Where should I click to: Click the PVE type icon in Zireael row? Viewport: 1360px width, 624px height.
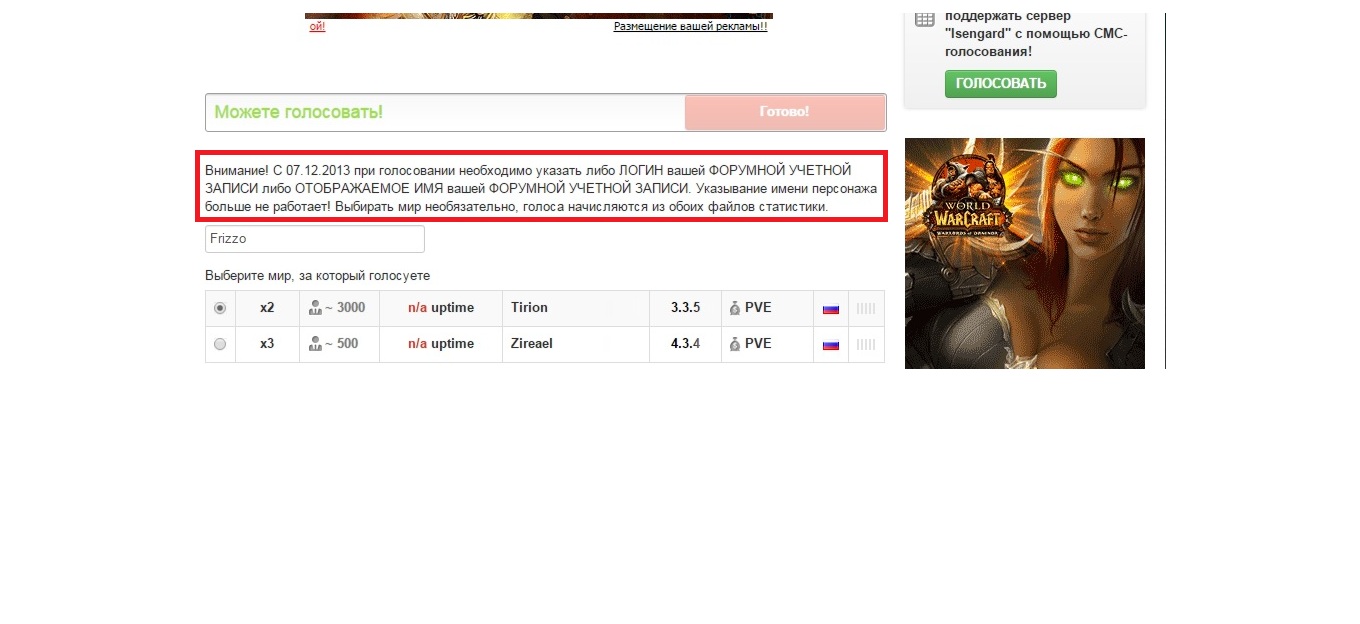[735, 344]
